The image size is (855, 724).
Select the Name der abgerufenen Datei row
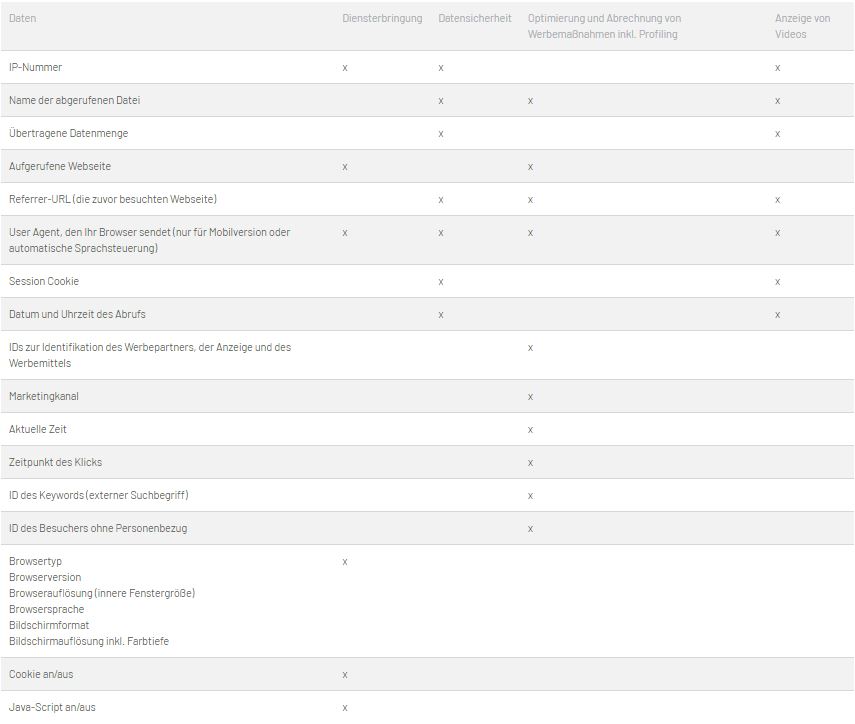(428, 100)
